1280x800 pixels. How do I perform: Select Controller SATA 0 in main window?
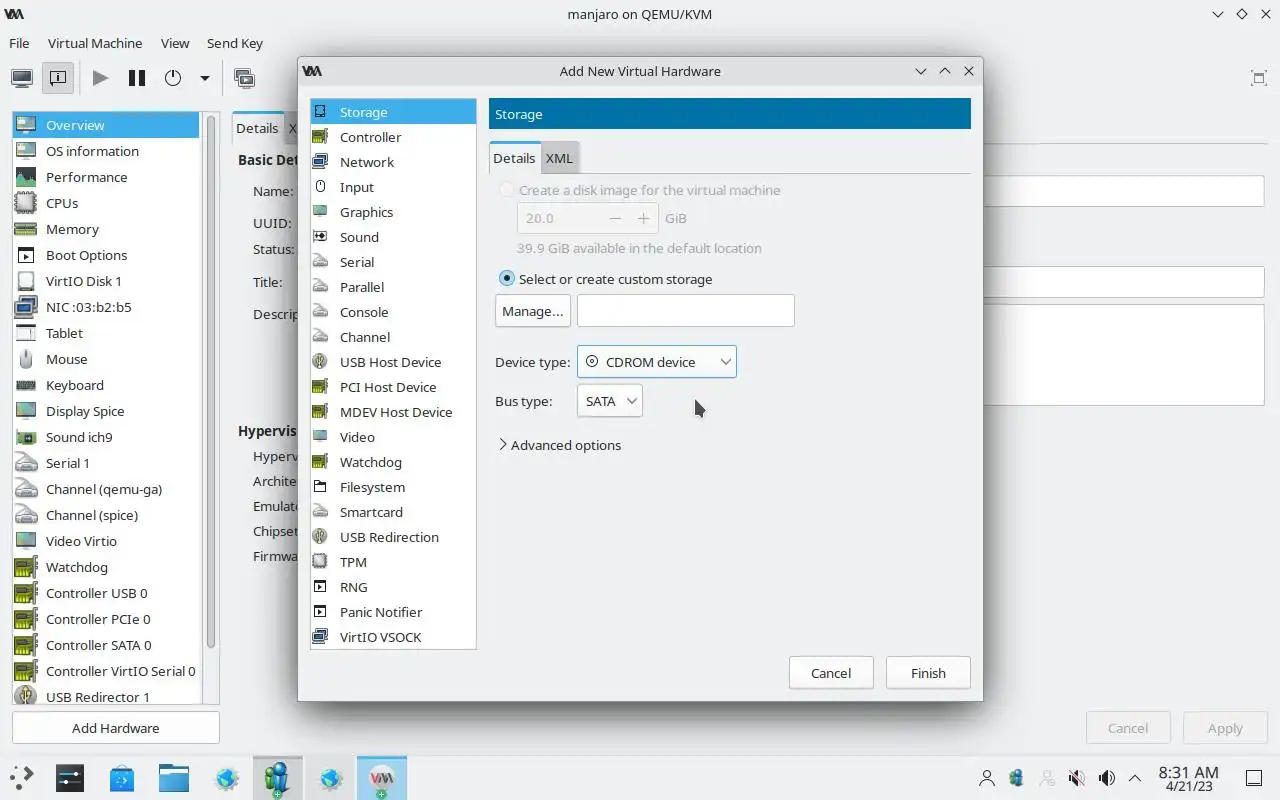106,645
